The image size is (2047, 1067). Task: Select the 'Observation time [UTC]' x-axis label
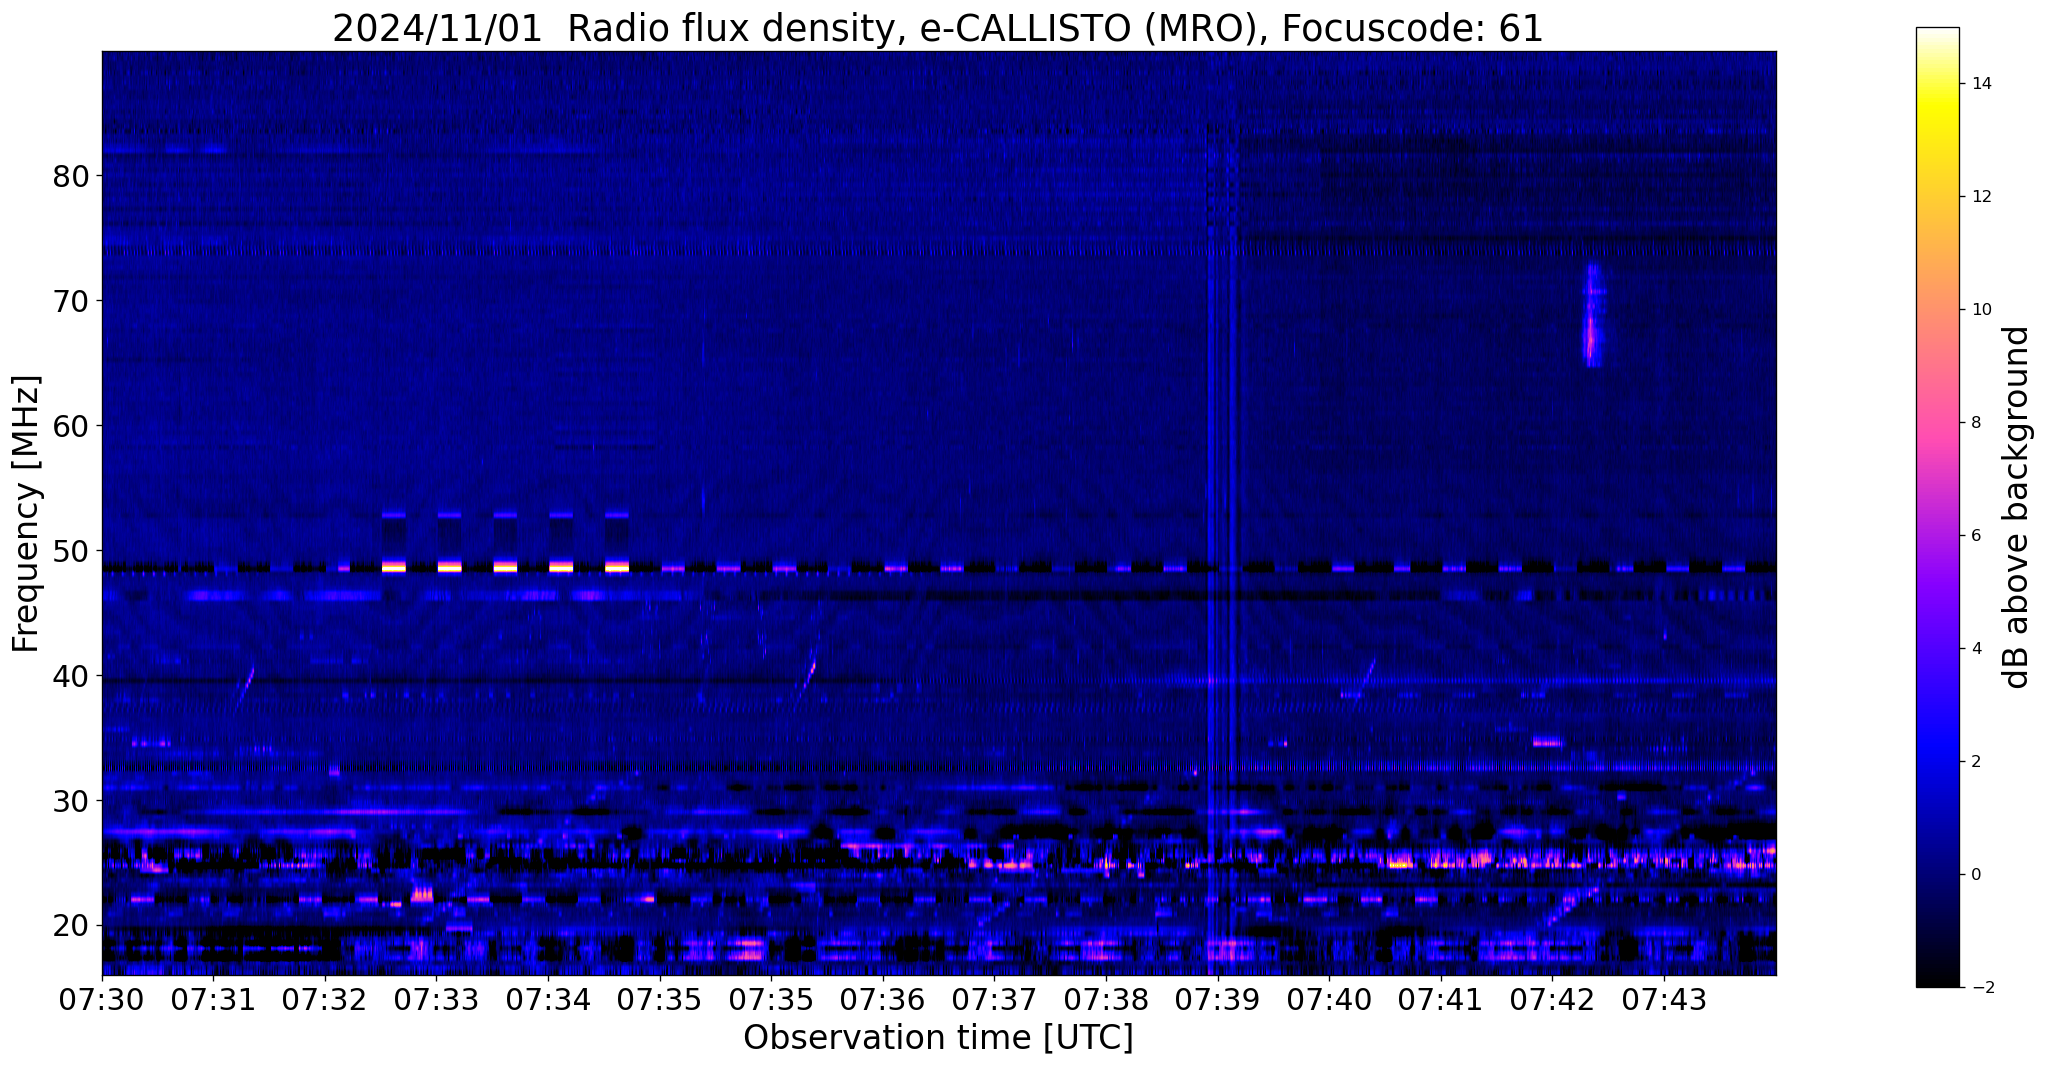point(938,1038)
